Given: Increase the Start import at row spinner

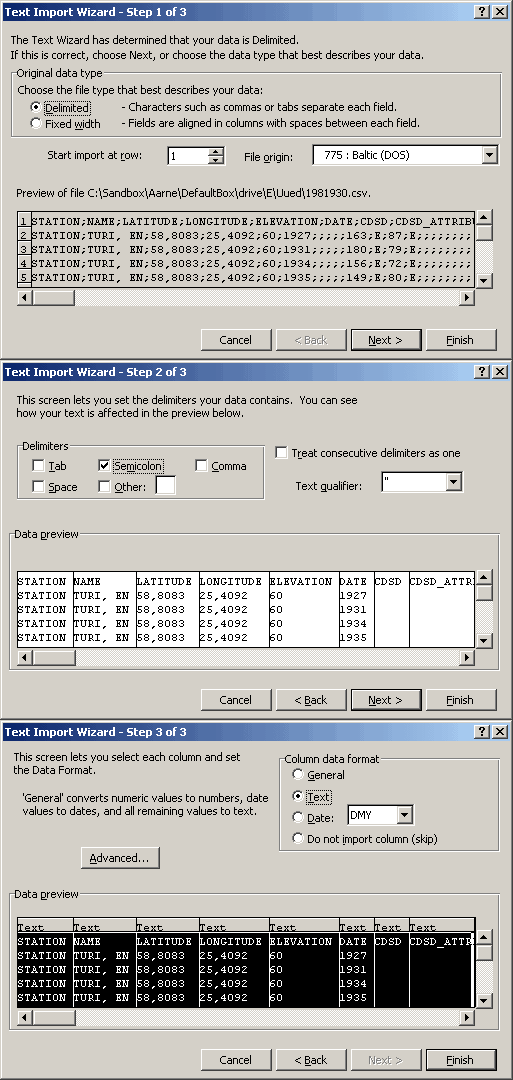Looking at the screenshot, I should (x=216, y=152).
